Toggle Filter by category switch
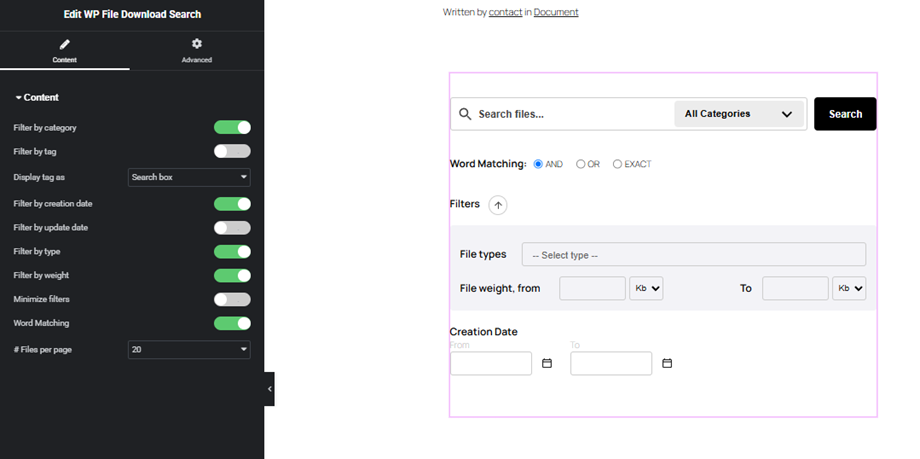Image resolution: width=920 pixels, height=459 pixels. [x=232, y=127]
